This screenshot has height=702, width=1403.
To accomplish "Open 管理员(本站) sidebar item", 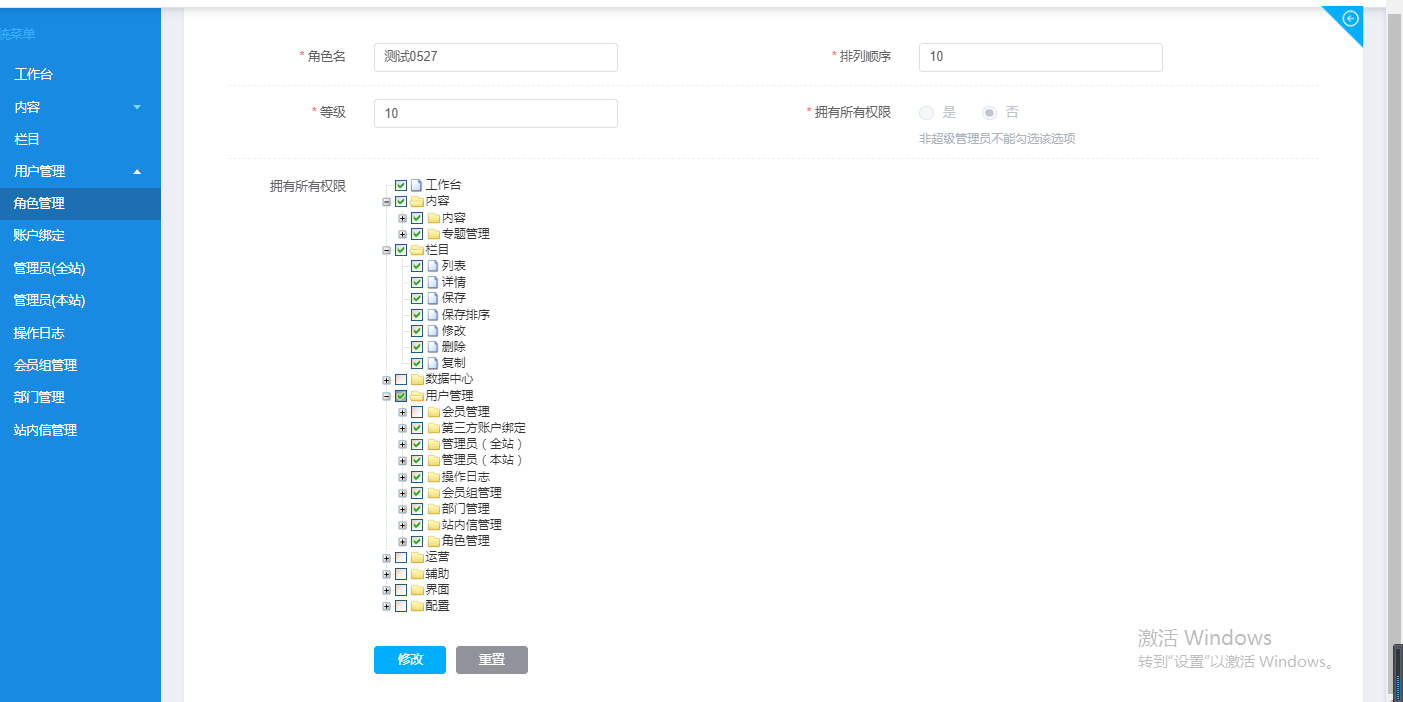I will pos(80,300).
